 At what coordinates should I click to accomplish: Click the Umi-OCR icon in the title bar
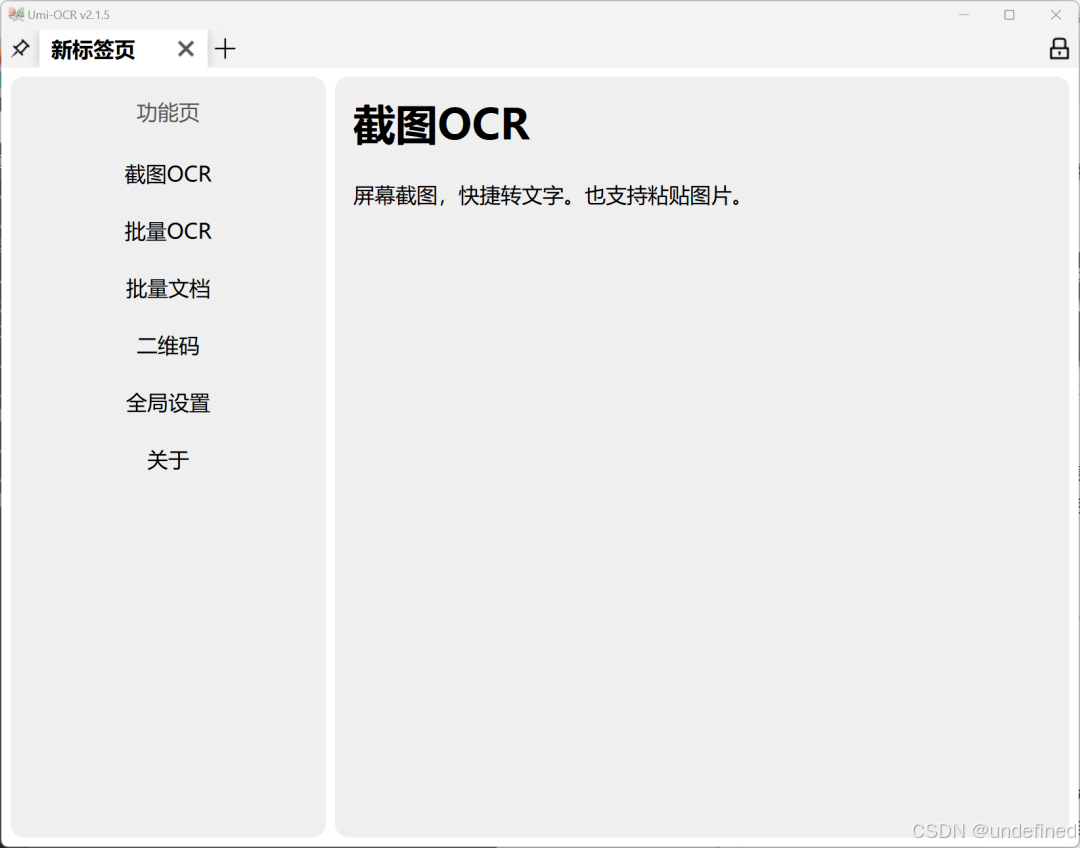pos(14,14)
